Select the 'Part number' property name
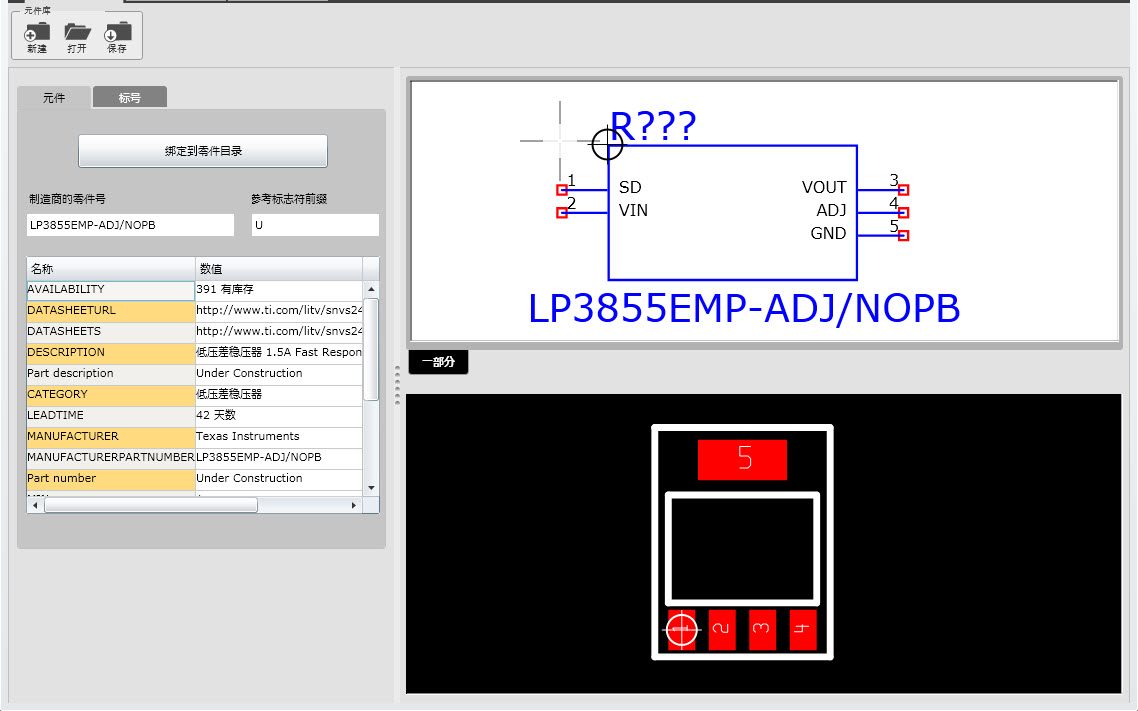1138x711 pixels. click(x=111, y=479)
